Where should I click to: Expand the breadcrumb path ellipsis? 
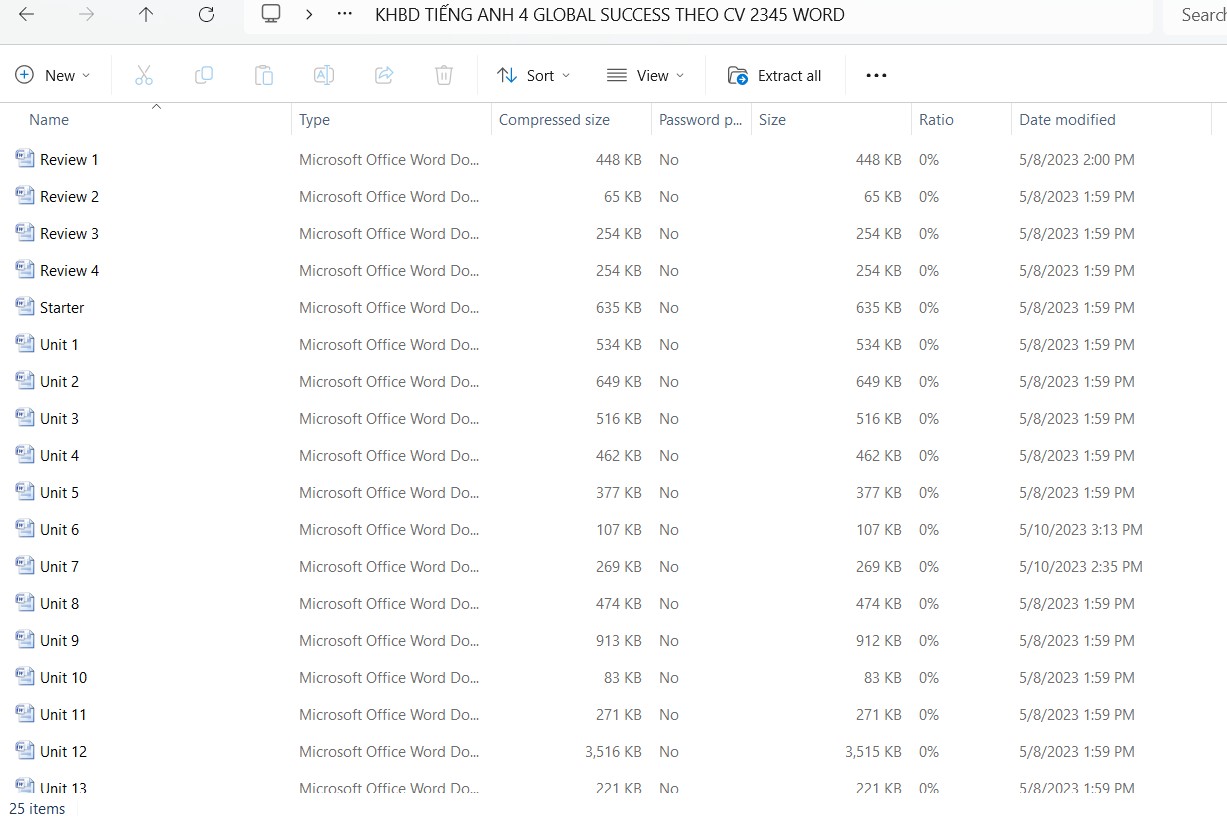coord(345,15)
